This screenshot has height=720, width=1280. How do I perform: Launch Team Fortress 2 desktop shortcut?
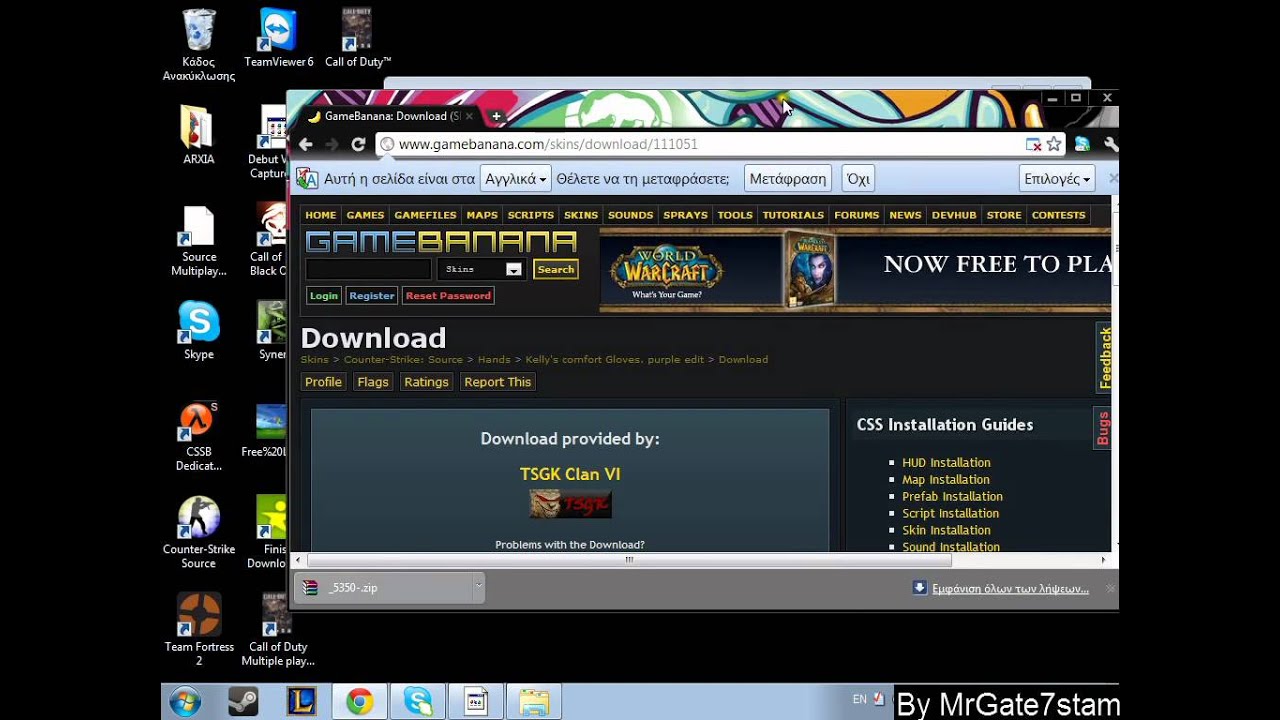(x=199, y=629)
